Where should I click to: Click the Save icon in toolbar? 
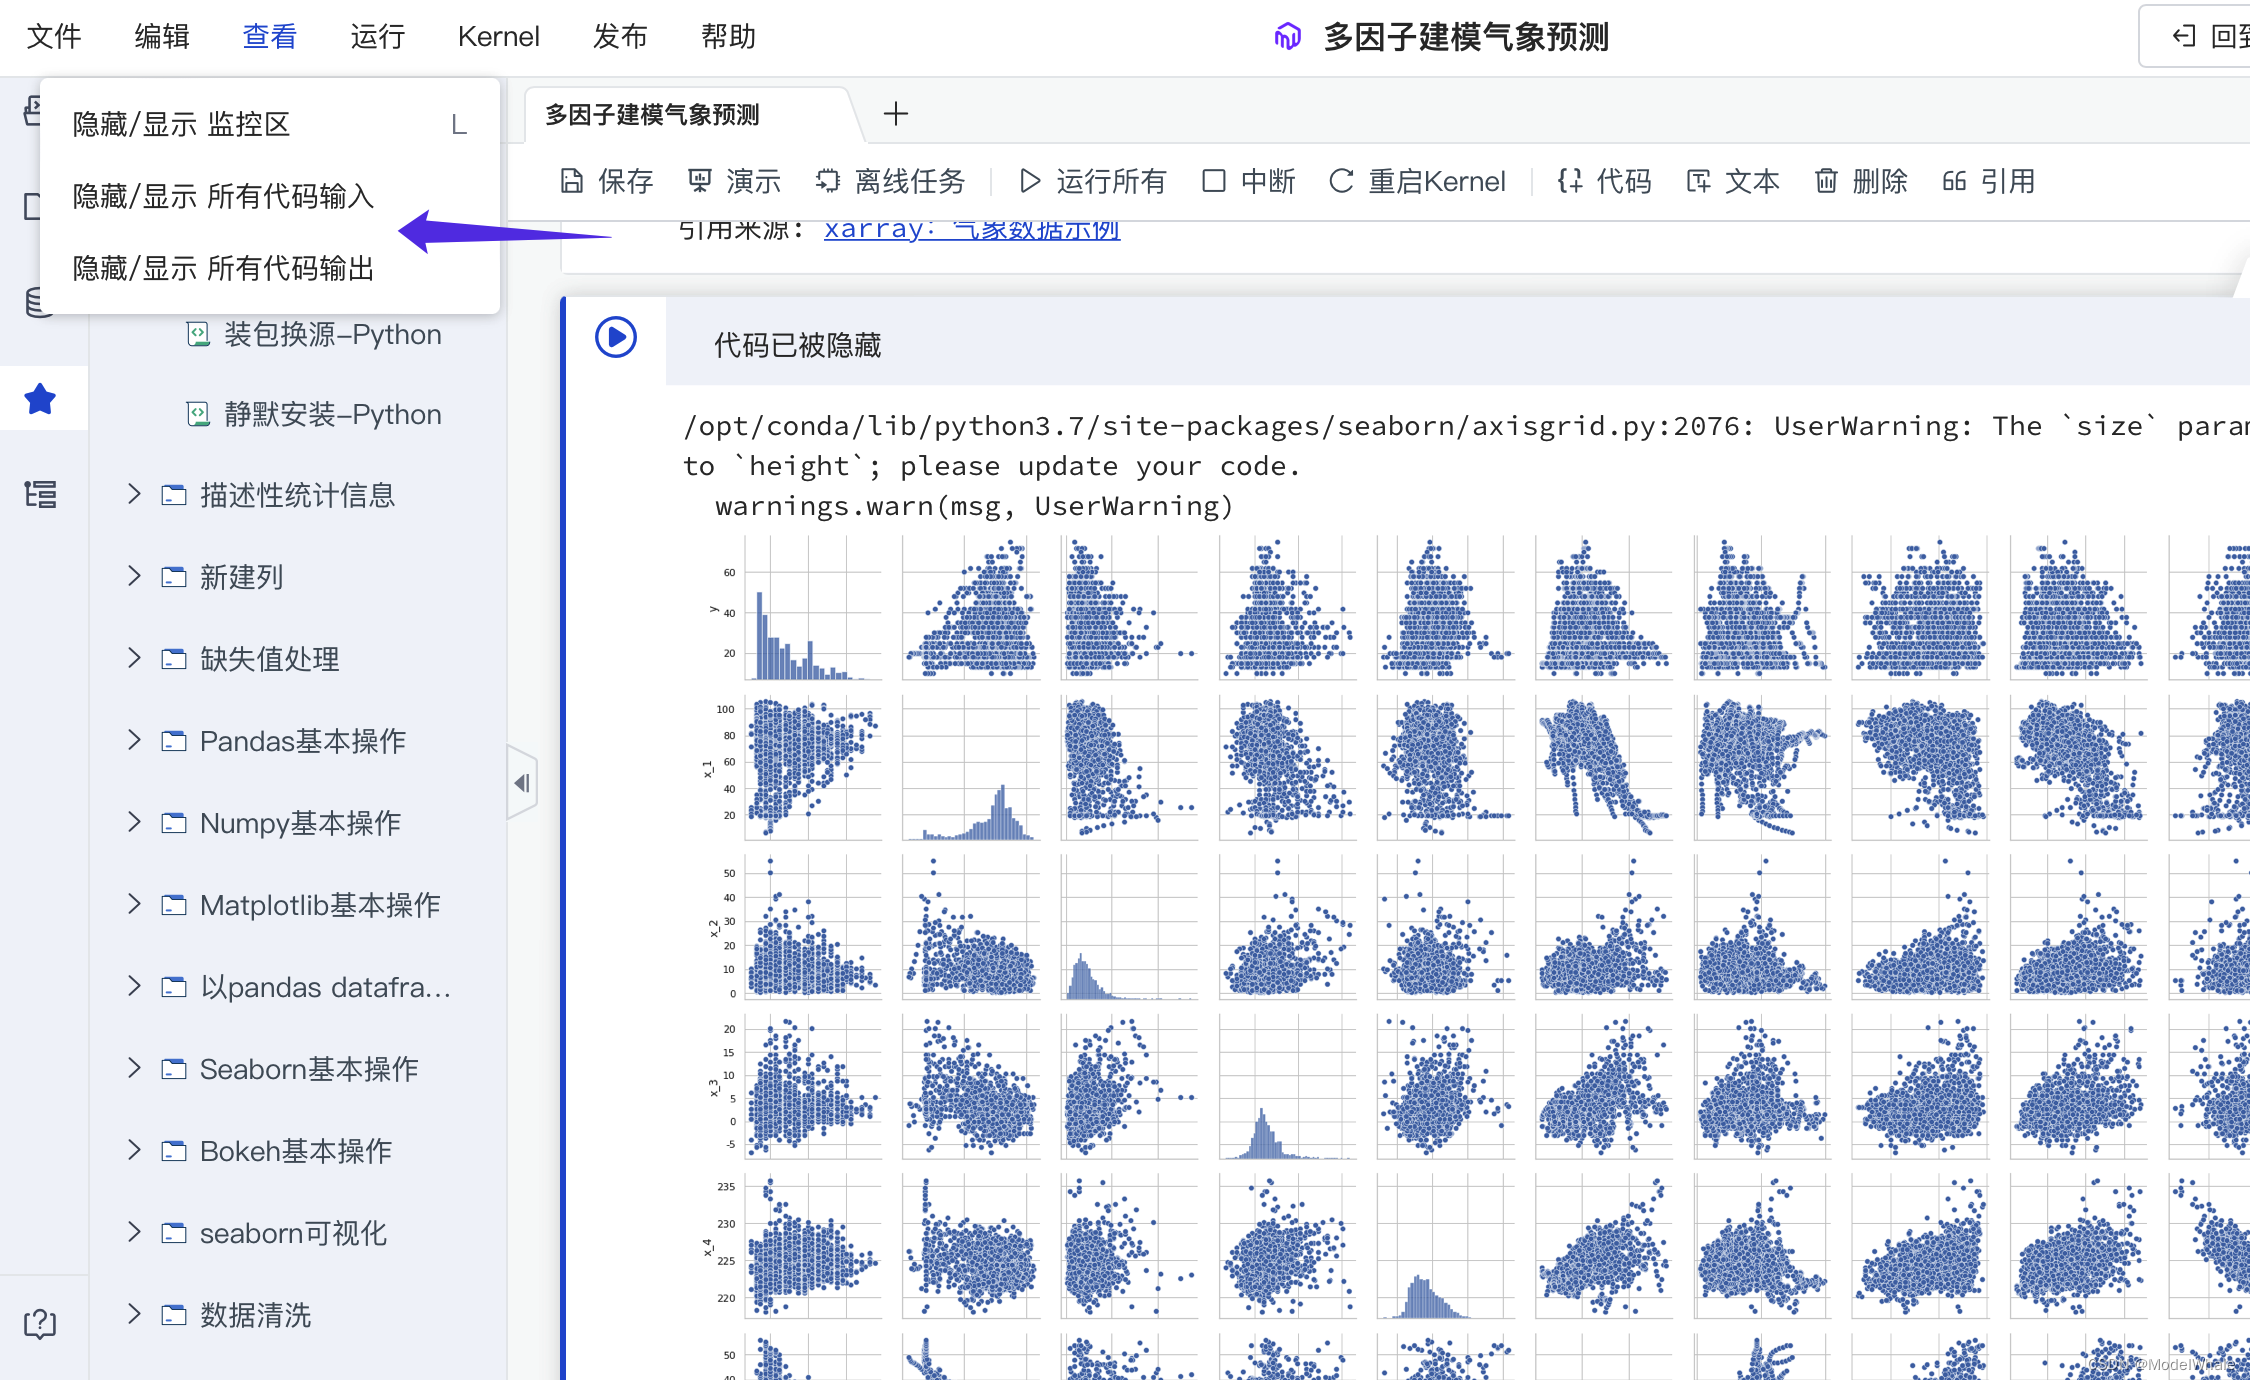coord(572,181)
